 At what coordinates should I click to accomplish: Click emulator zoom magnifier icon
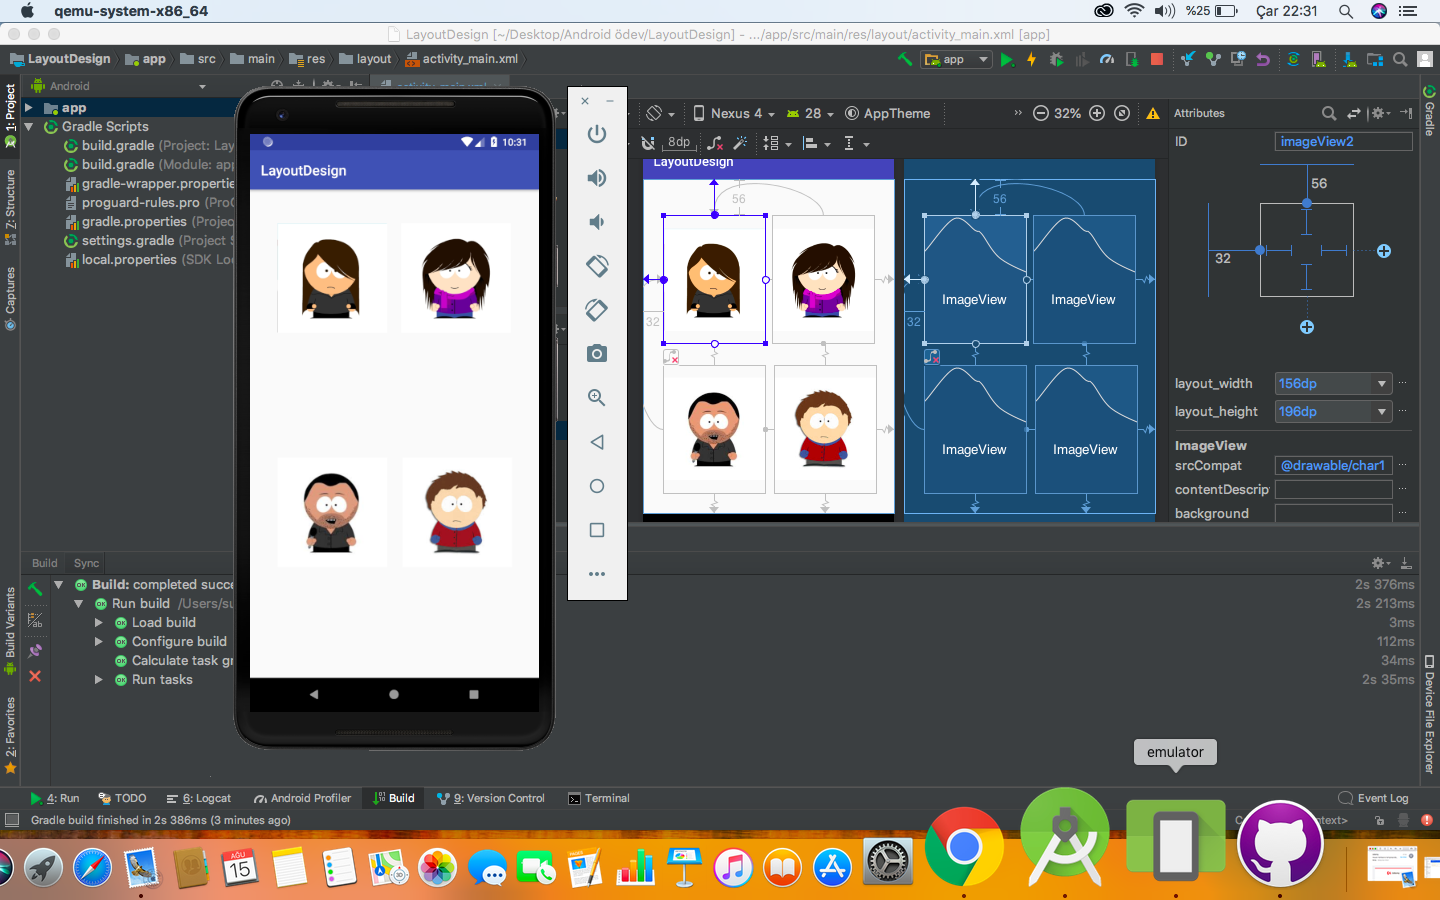597,398
